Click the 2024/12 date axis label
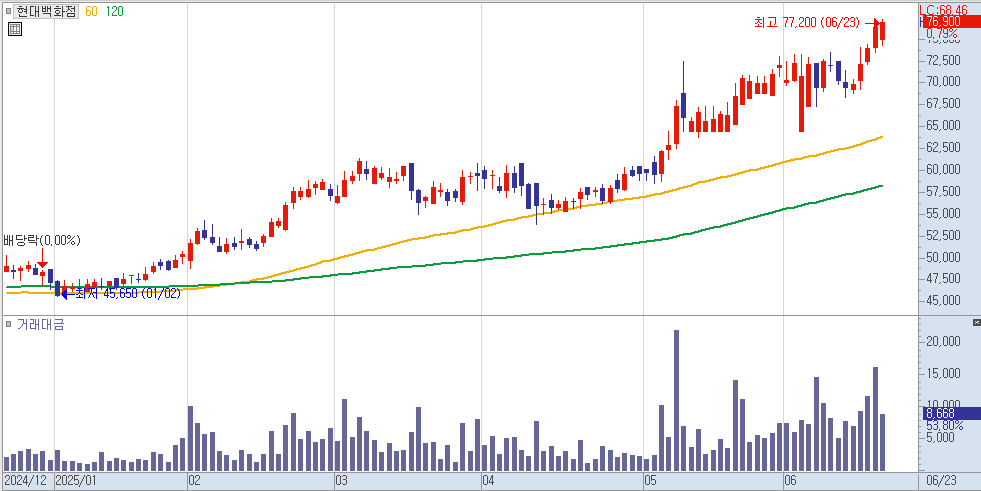The width and height of the screenshot is (981, 491). point(26,481)
